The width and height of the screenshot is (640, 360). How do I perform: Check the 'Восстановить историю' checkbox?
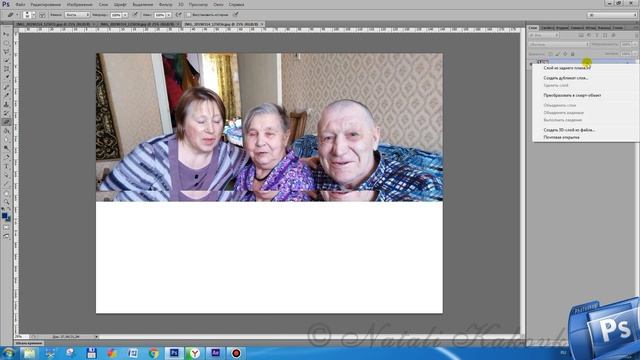pyautogui.click(x=189, y=15)
